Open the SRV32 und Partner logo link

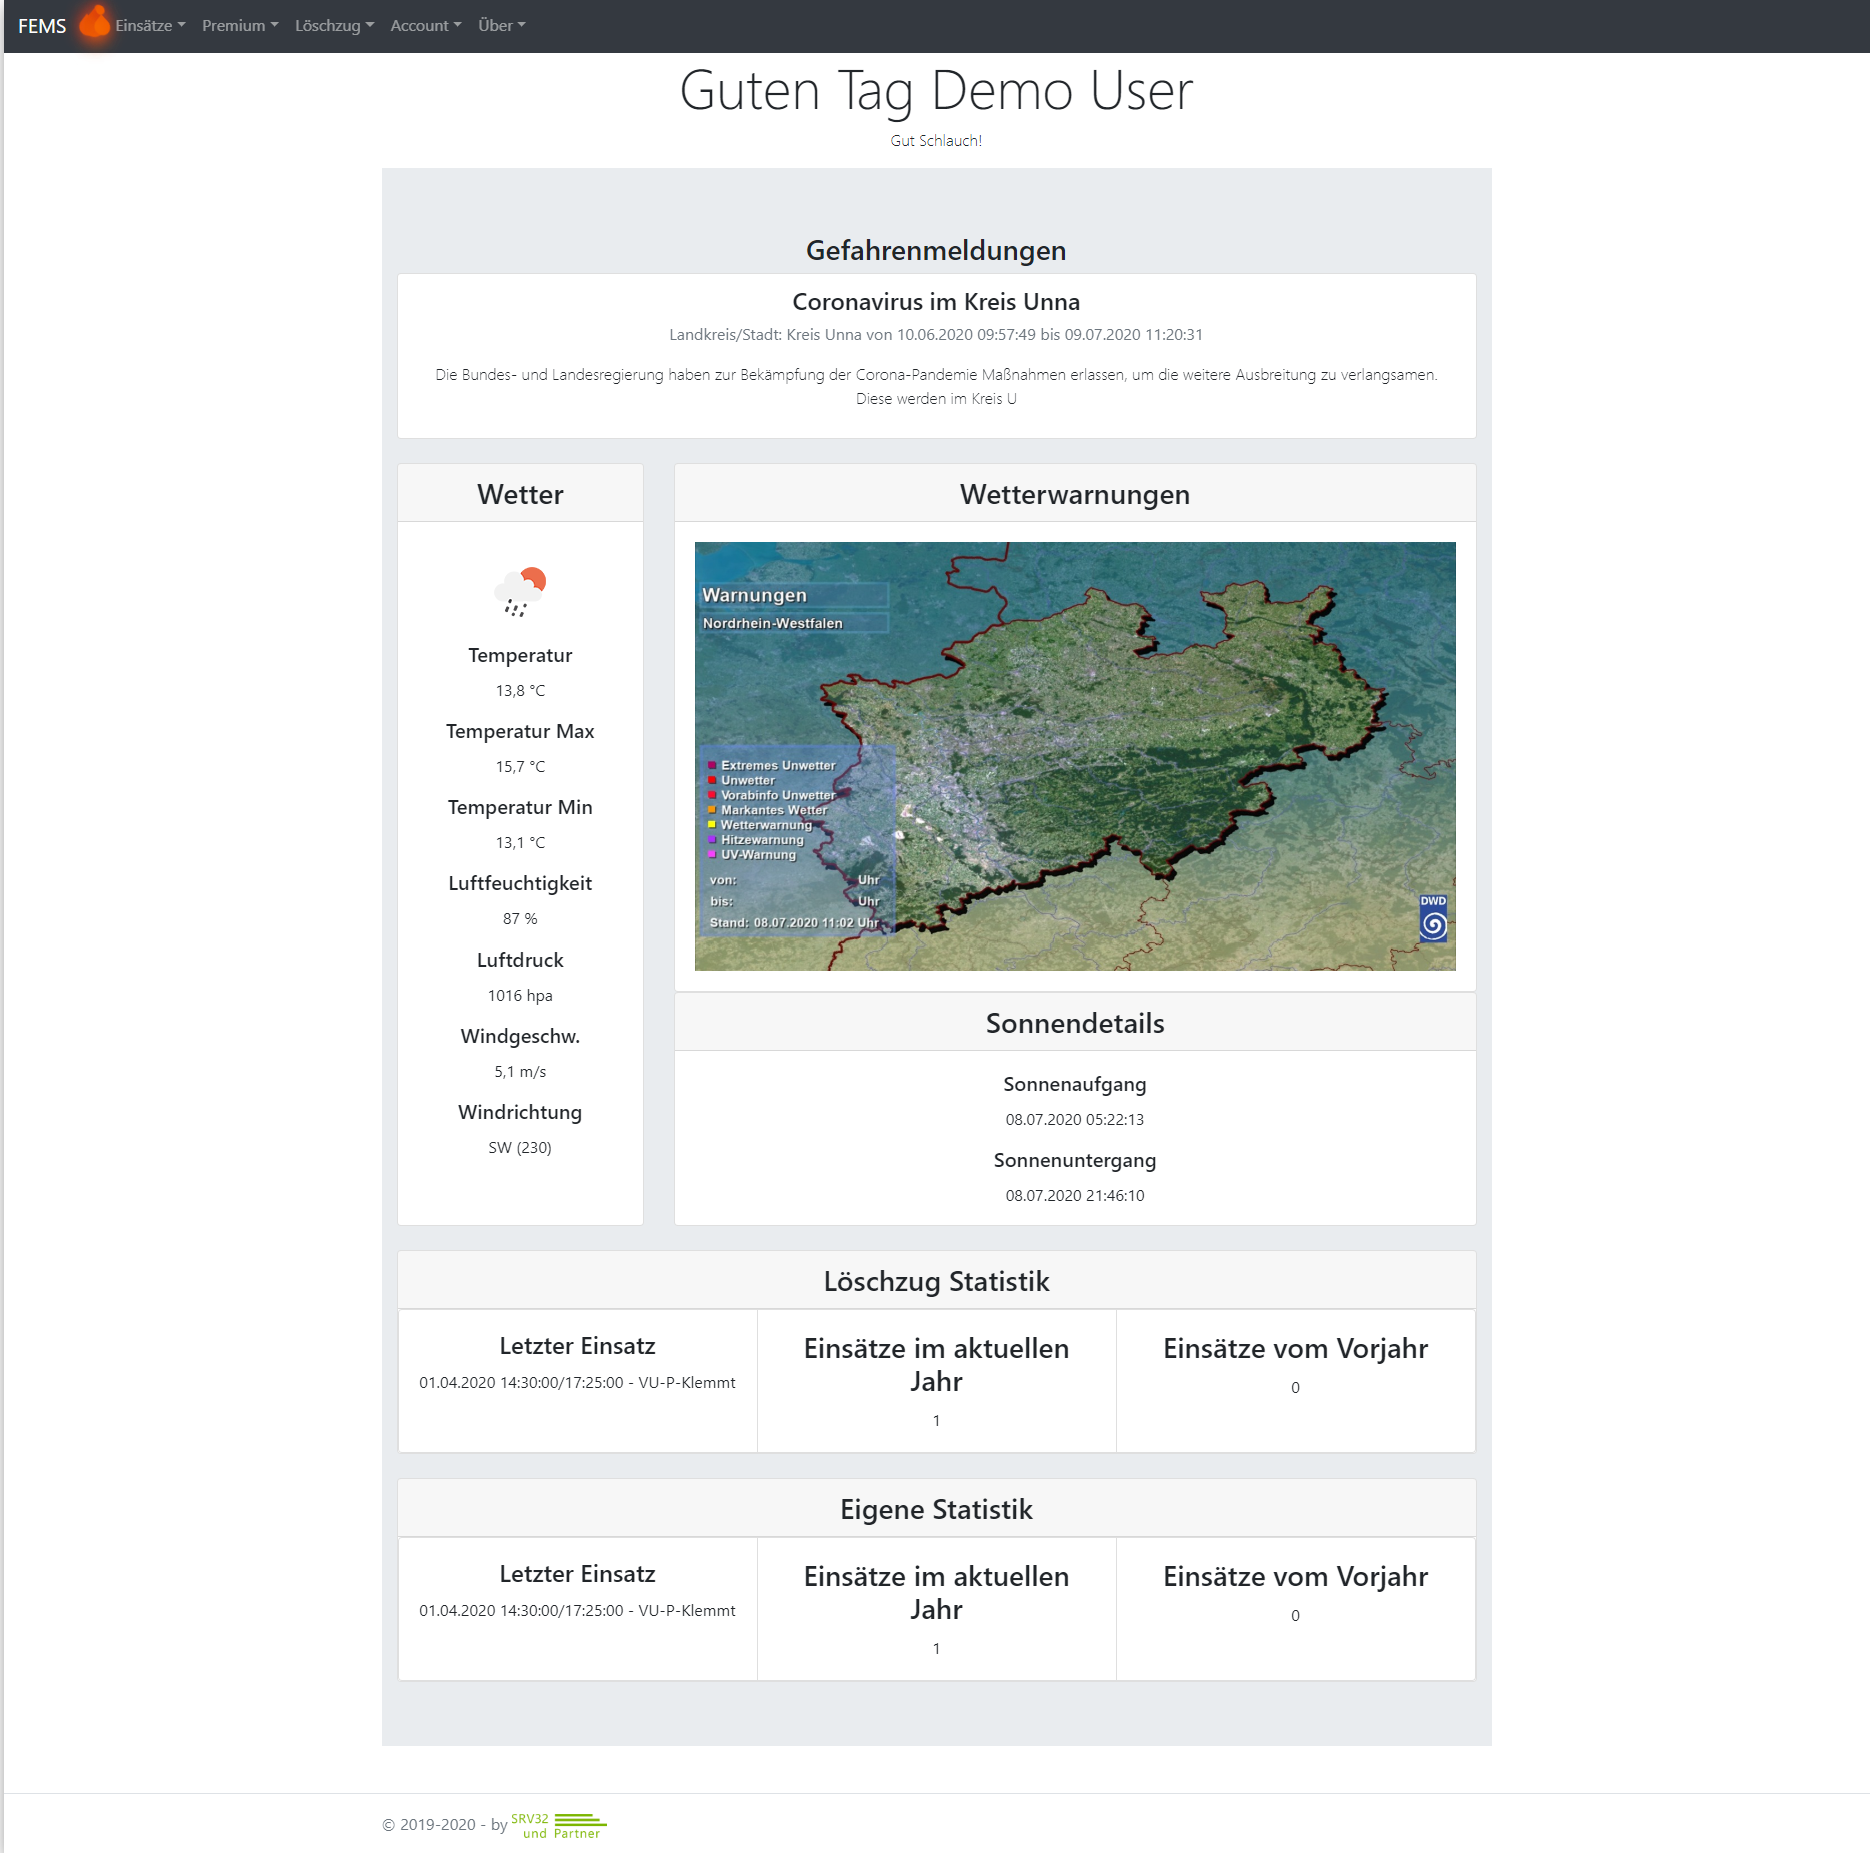(559, 1825)
